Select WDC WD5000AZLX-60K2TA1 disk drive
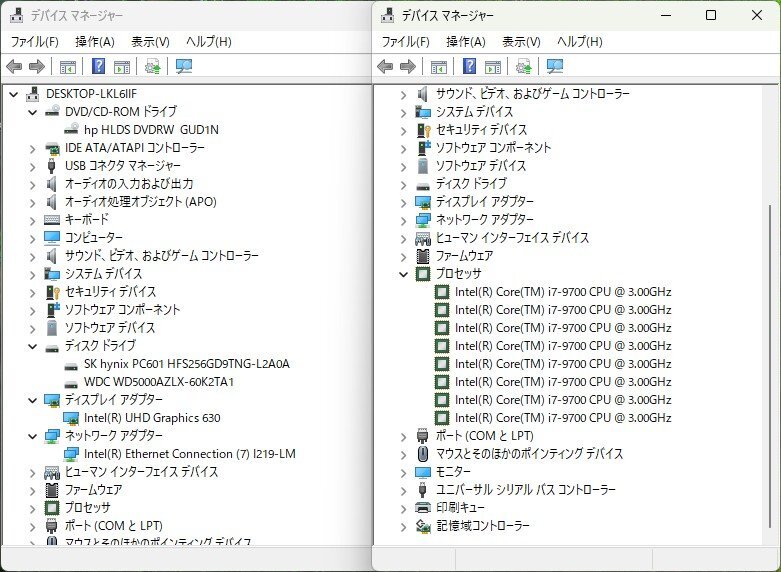The width and height of the screenshot is (781, 572). (x=158, y=382)
